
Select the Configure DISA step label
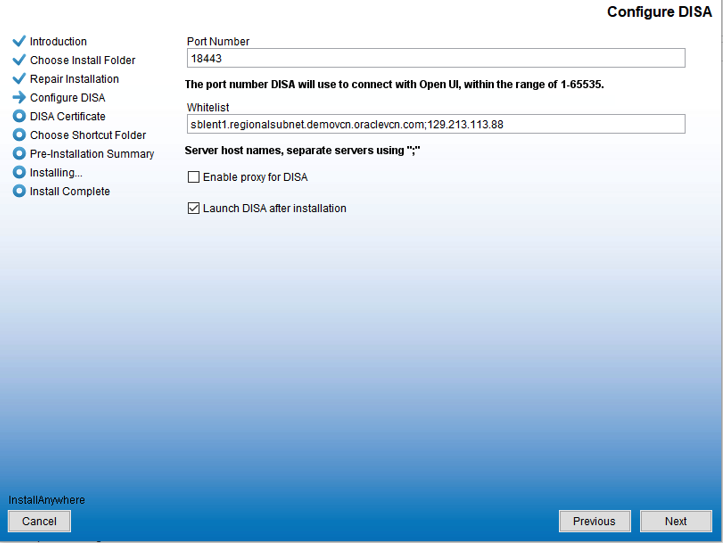pos(67,98)
